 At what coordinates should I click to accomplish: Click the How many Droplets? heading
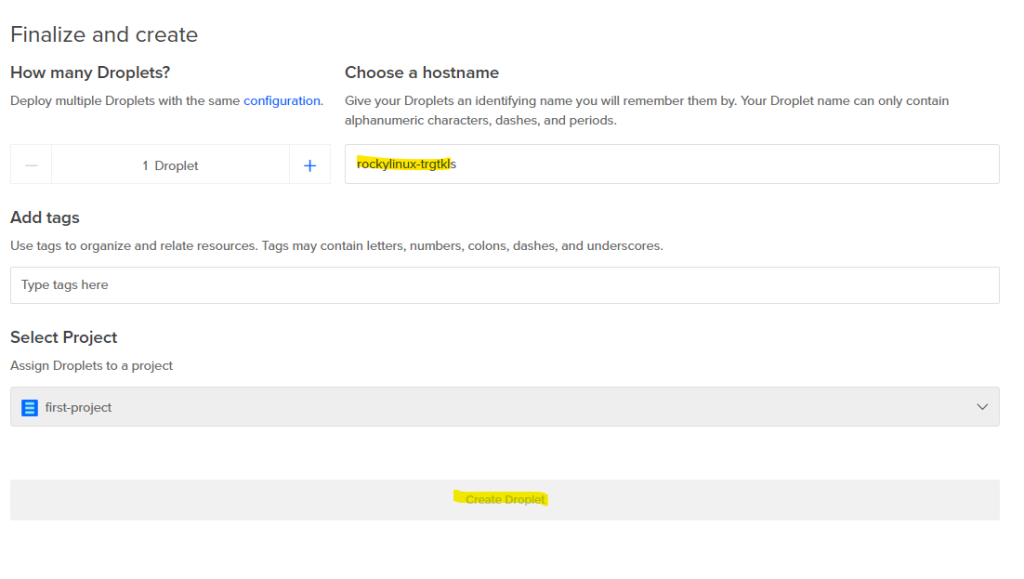tap(90, 73)
